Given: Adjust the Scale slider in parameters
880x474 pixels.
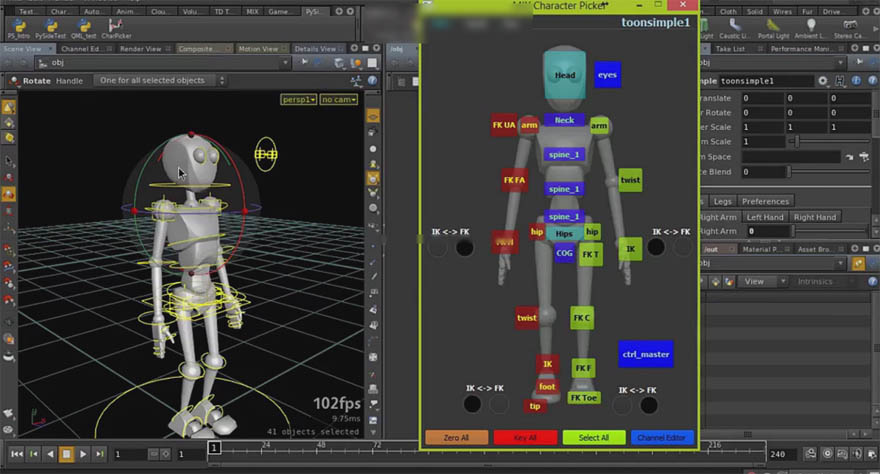Looking at the screenshot, I should [x=831, y=141].
